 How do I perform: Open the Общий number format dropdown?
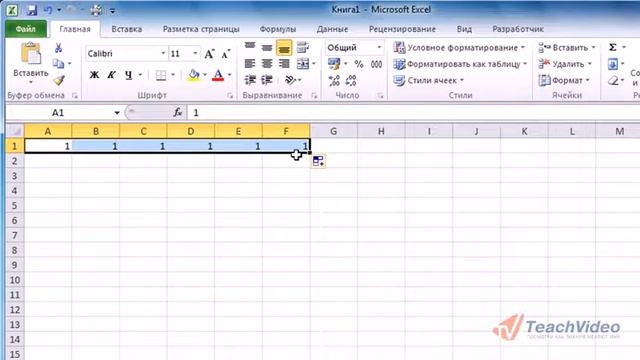pos(379,47)
